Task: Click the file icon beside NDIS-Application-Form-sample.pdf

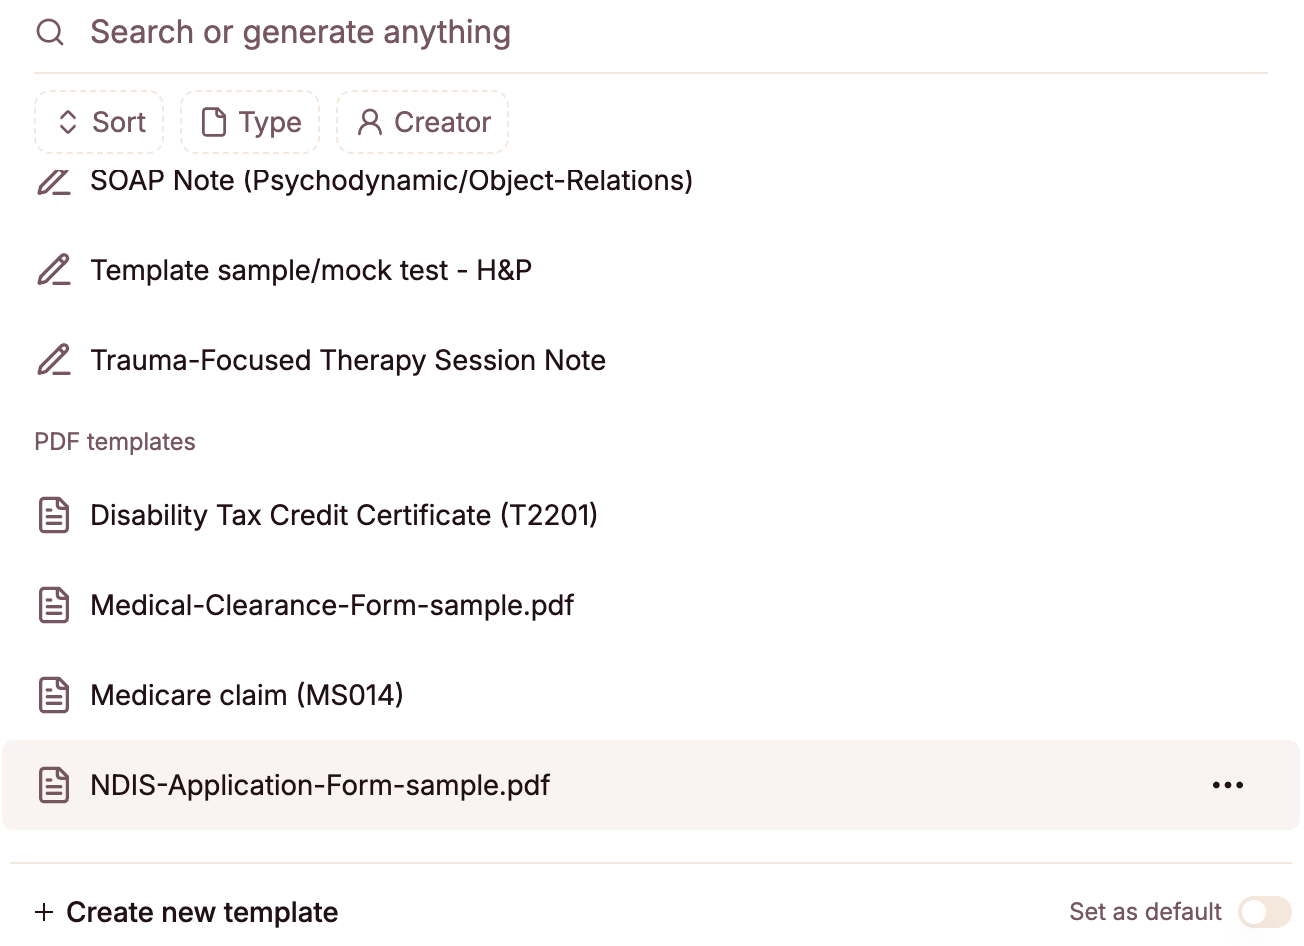Action: (53, 785)
